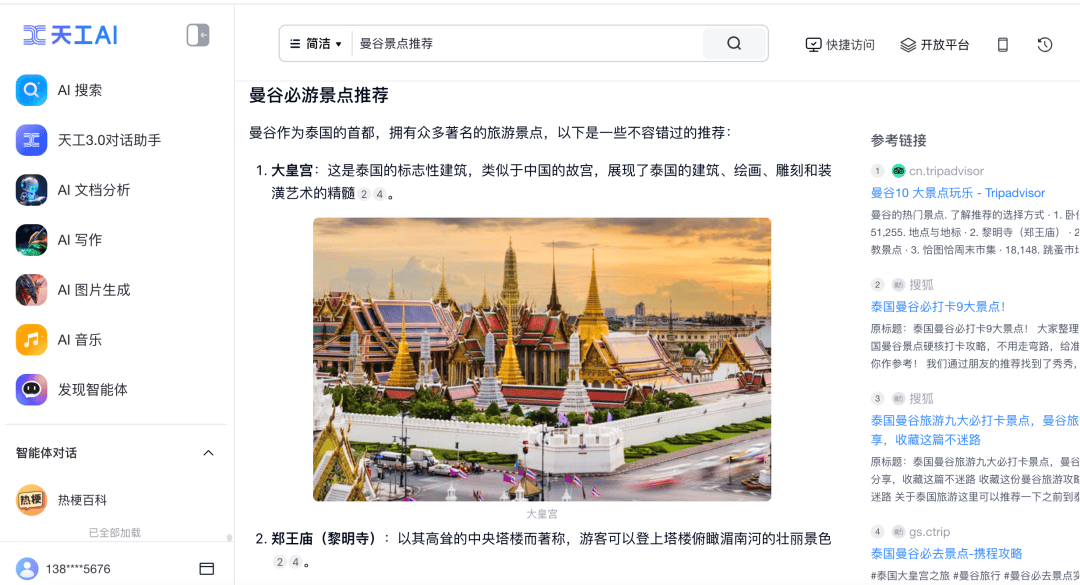Screen dimensions: 1080x585
Task: Open the 热梗百科 agent chat
Action: pyautogui.click(x=82, y=500)
